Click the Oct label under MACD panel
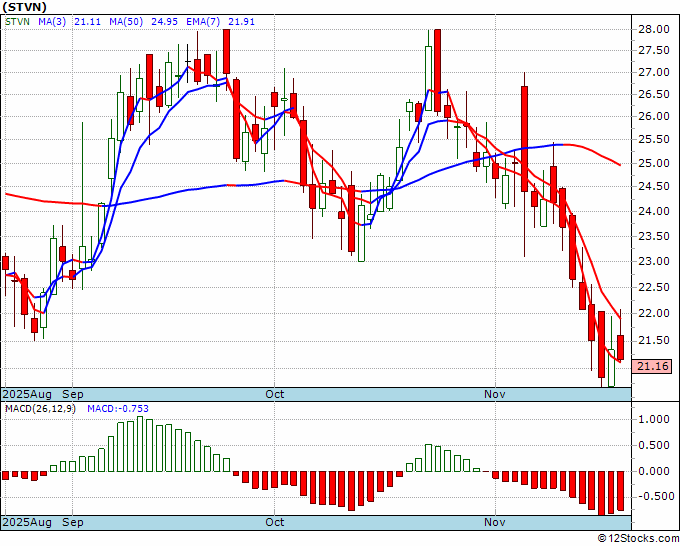680x546 pixels. [275, 522]
